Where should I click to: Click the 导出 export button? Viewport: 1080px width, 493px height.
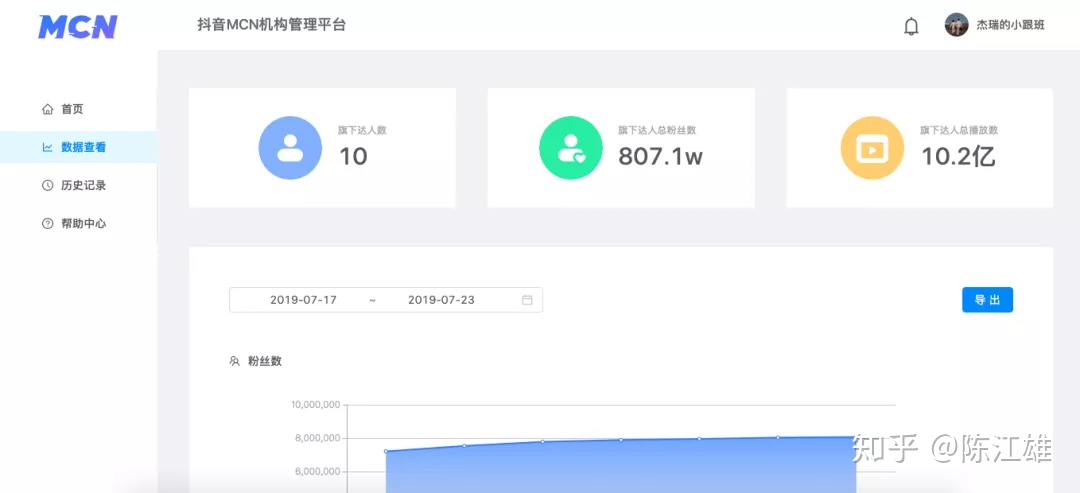click(987, 300)
